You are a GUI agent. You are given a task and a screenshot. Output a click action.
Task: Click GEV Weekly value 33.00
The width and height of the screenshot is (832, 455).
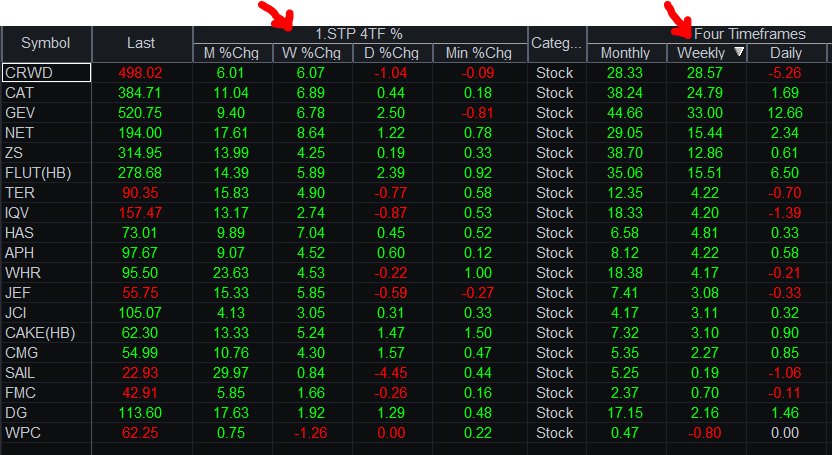click(705, 113)
